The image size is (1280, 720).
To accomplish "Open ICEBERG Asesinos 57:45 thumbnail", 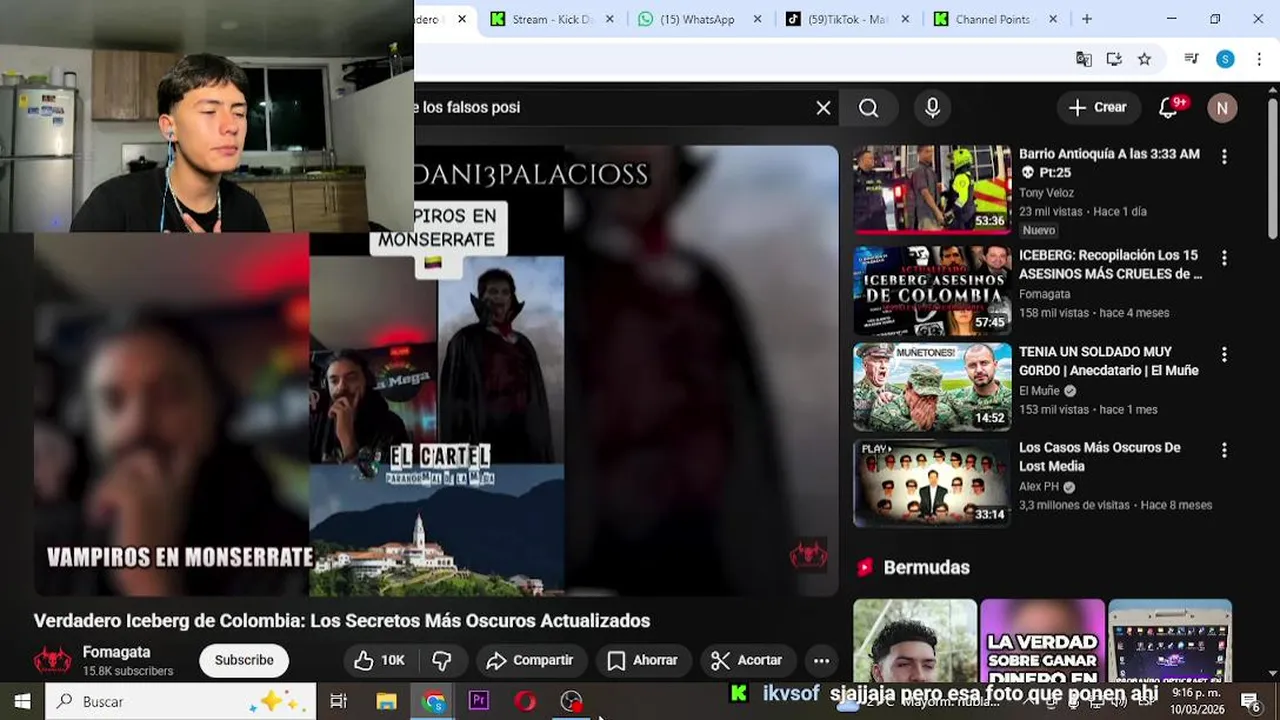I will [932, 290].
